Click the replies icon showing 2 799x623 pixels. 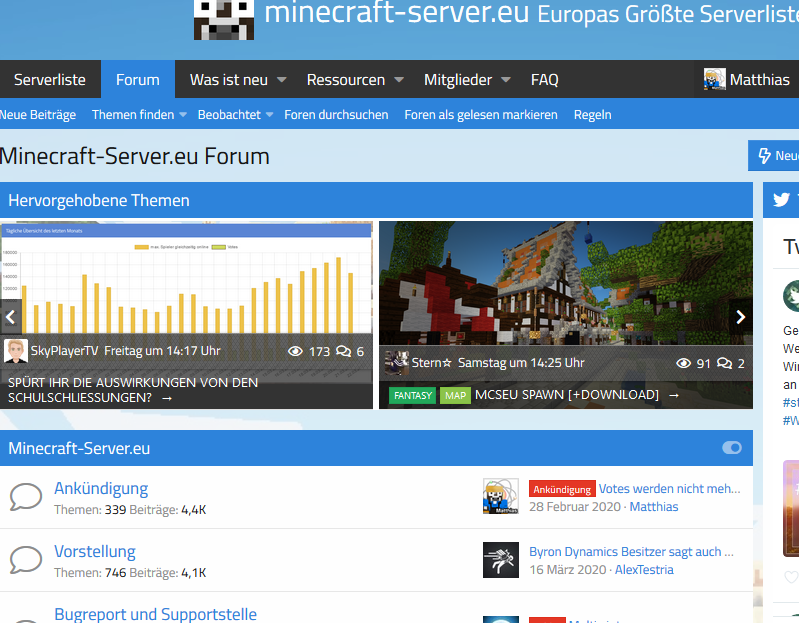click(724, 363)
